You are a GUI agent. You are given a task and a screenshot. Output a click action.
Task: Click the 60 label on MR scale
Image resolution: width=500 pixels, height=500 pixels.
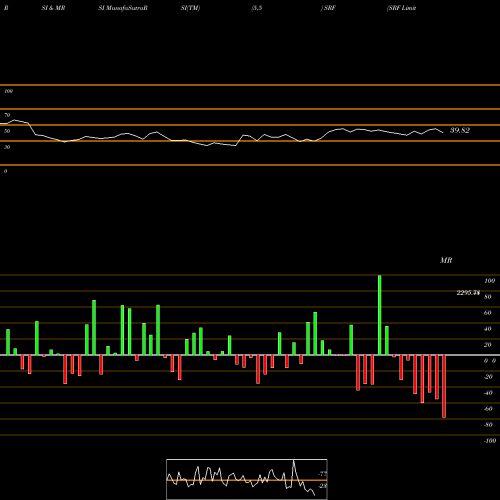488,313
